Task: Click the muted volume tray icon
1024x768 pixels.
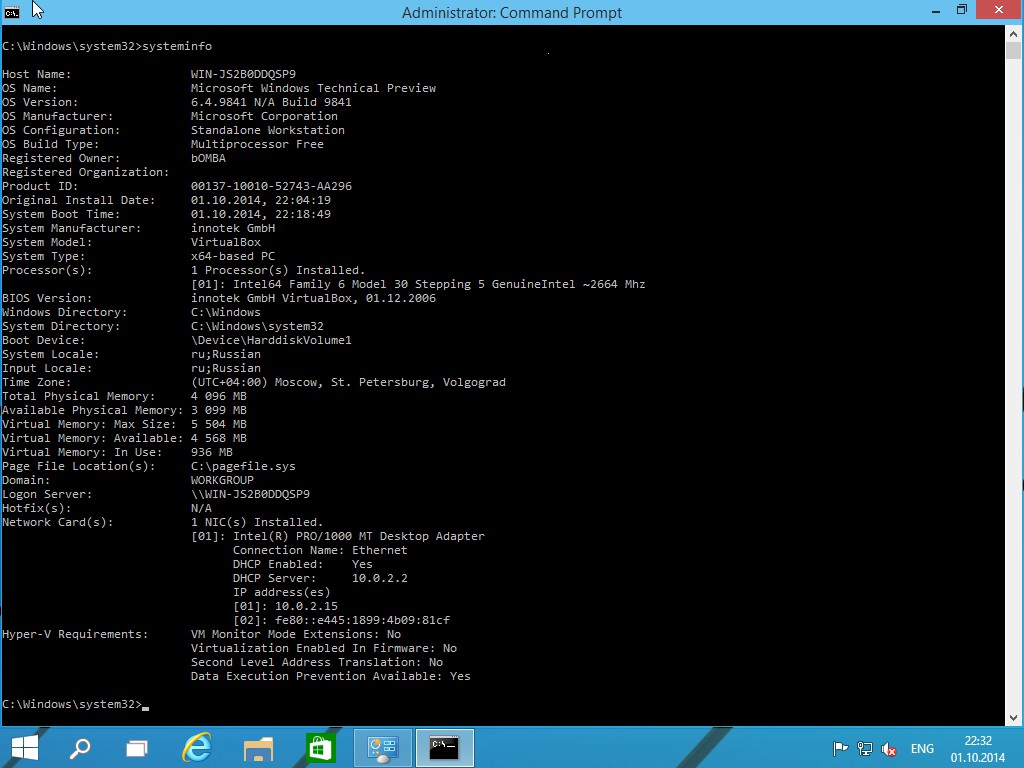Action: click(889, 748)
